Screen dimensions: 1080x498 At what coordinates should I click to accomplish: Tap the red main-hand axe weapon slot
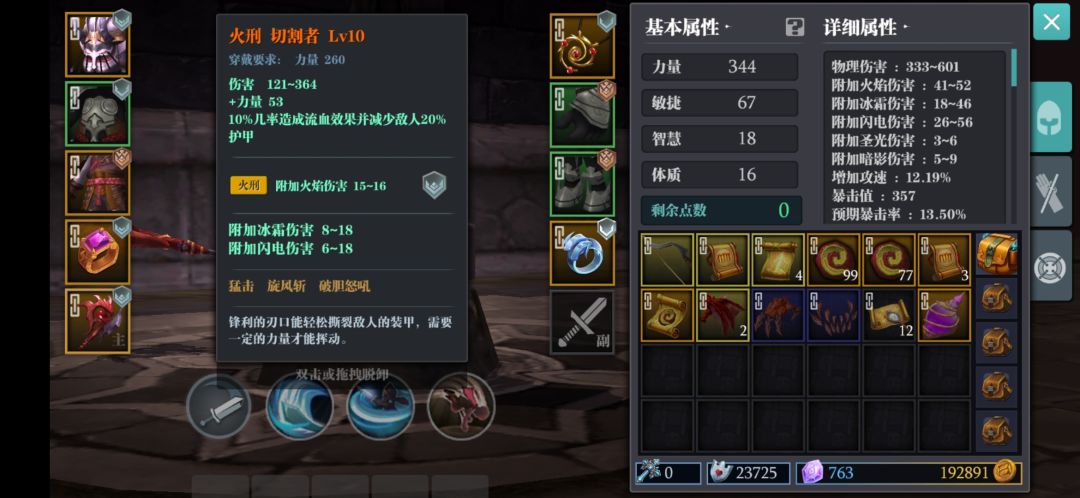98,321
